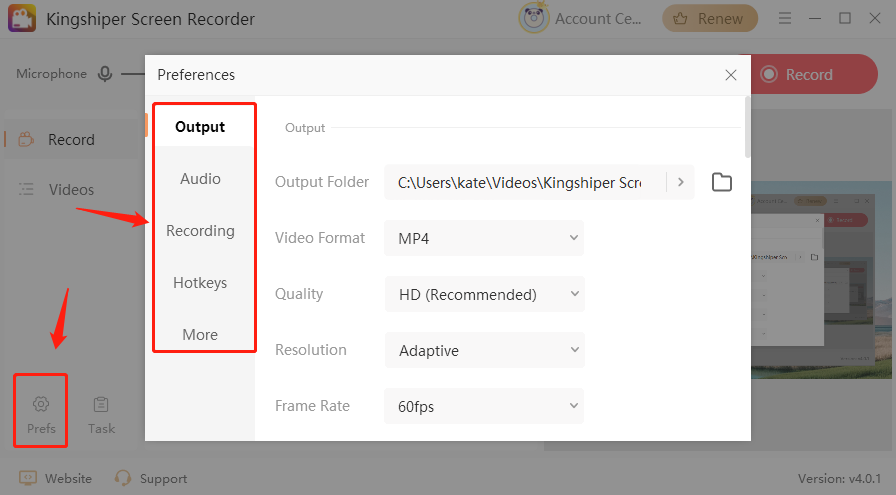Open the Task clipboard icon
Image resolution: width=896 pixels, height=495 pixels.
click(101, 404)
